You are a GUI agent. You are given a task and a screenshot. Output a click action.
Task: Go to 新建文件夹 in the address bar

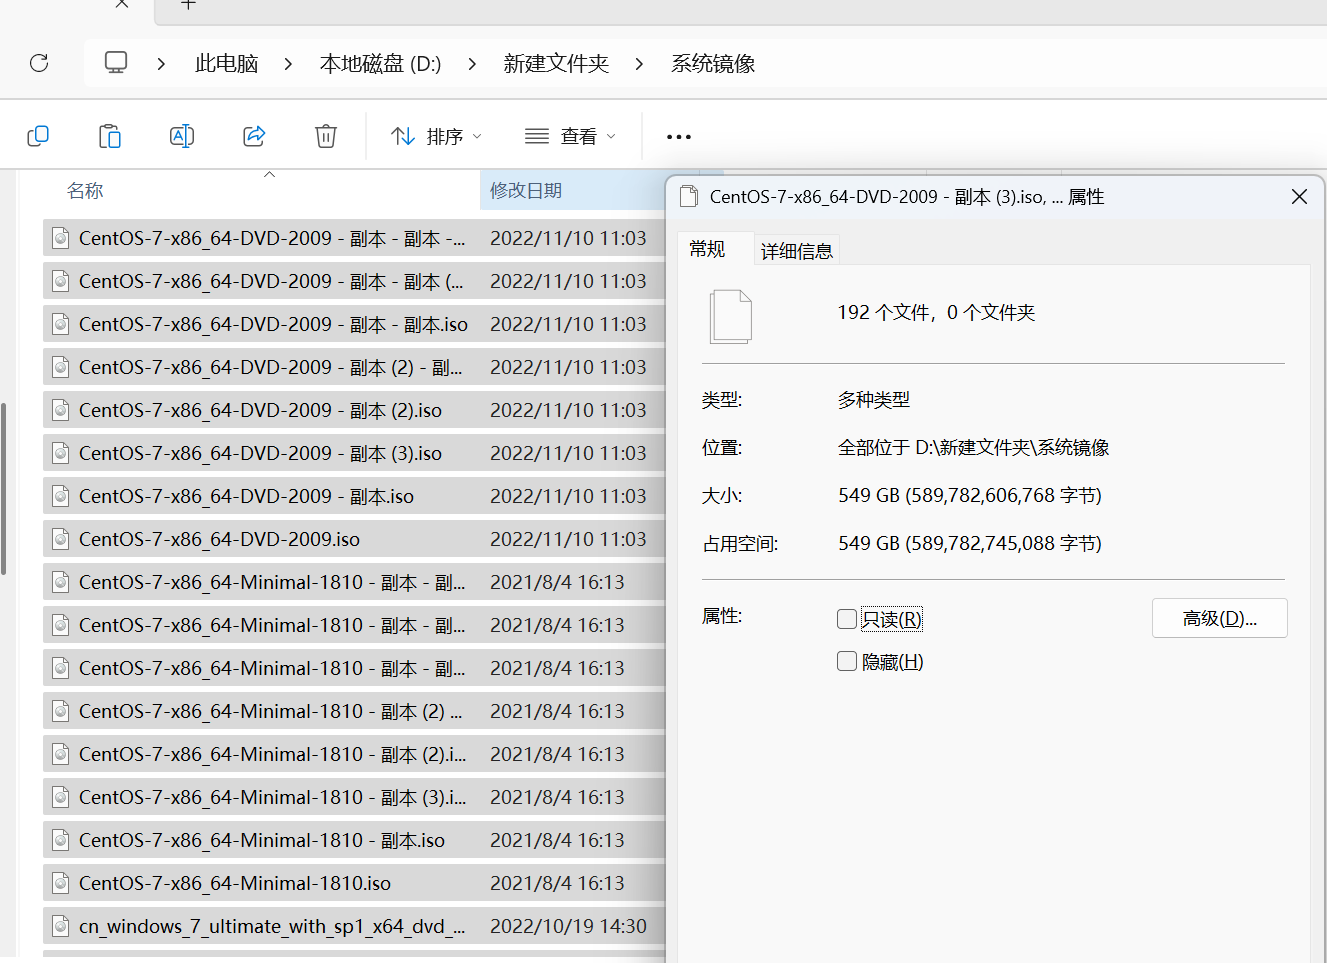(556, 64)
